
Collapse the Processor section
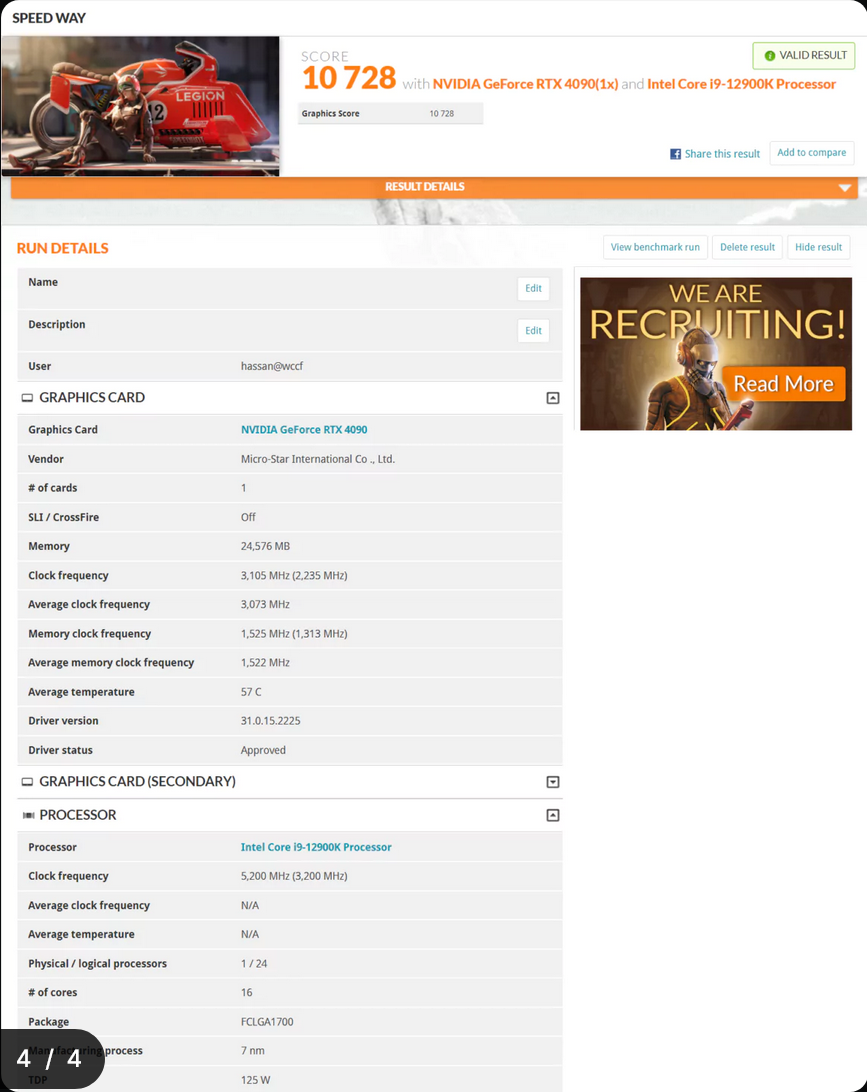(x=552, y=815)
